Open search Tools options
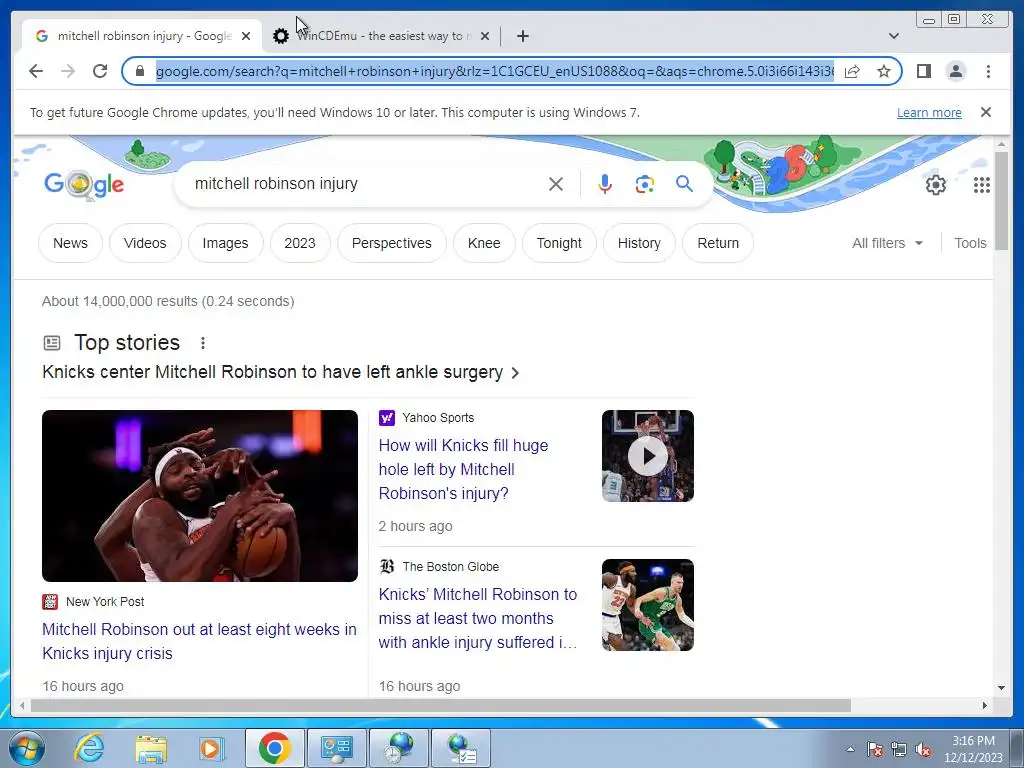 [970, 243]
